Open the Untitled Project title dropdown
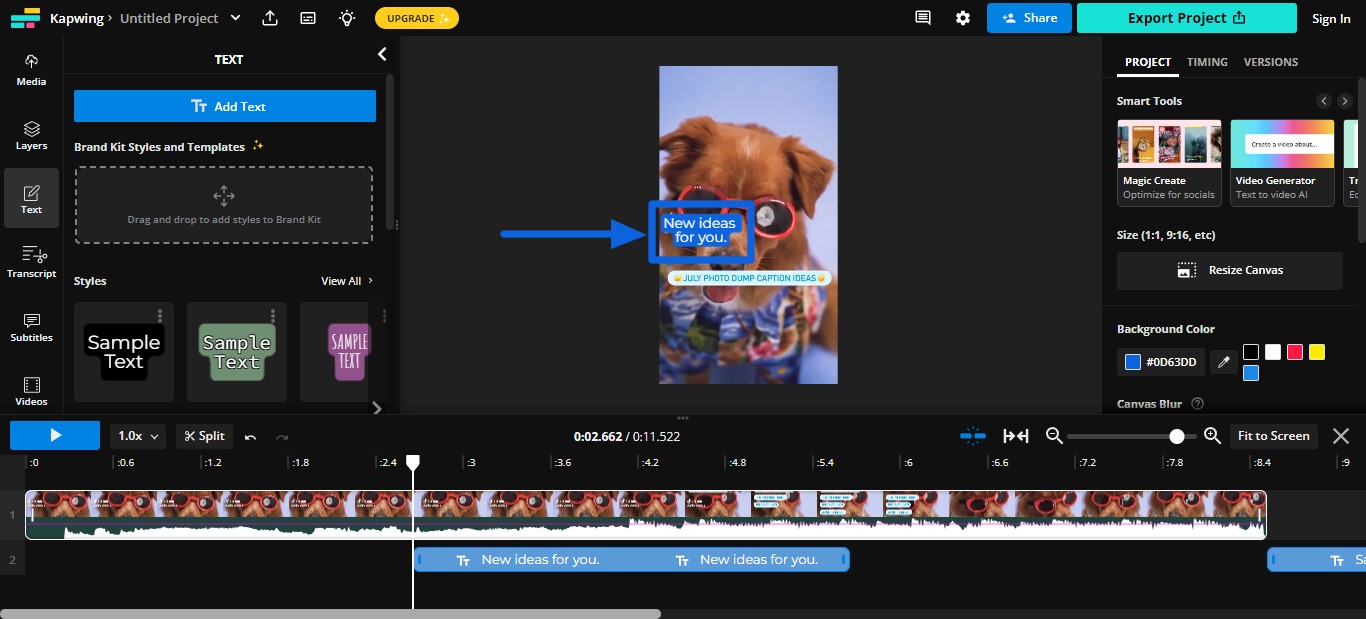This screenshot has width=1366, height=619. coord(234,18)
